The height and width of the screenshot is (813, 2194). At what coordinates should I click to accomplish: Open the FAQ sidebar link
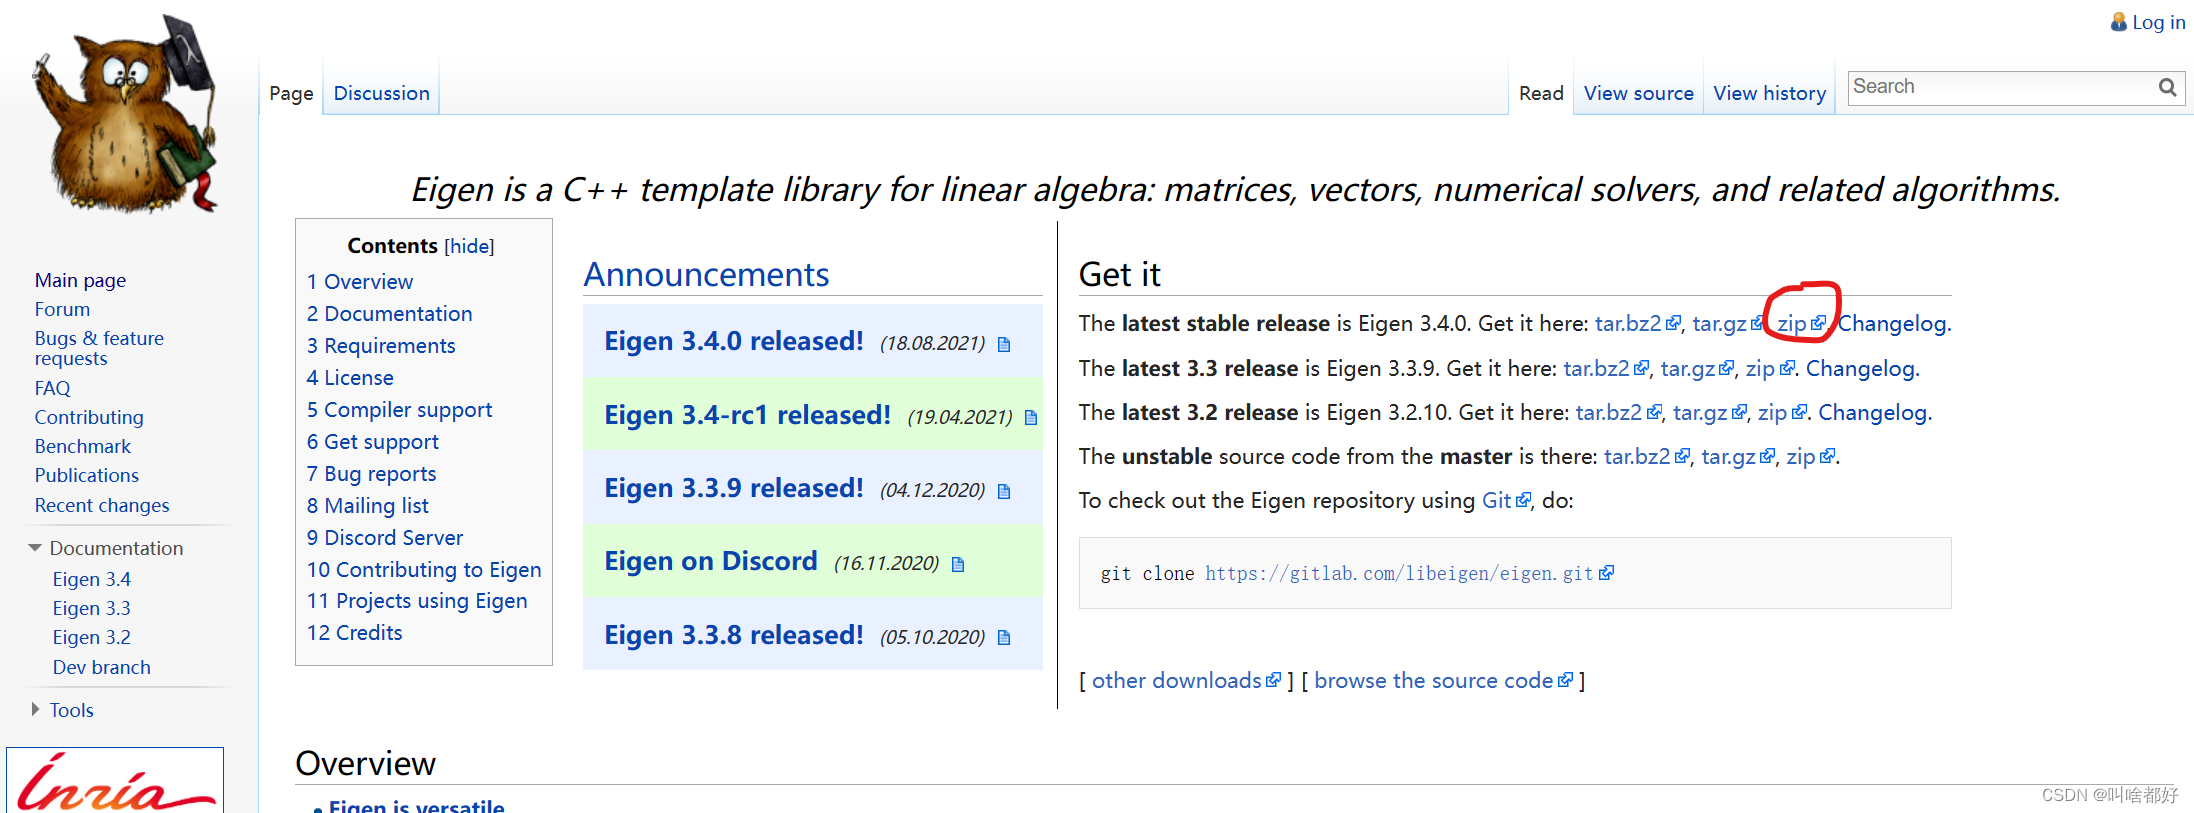[x=52, y=388]
